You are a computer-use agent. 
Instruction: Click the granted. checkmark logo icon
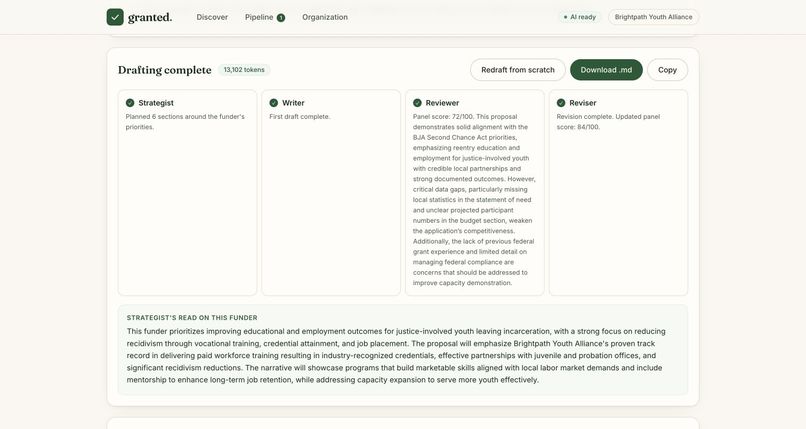115,17
